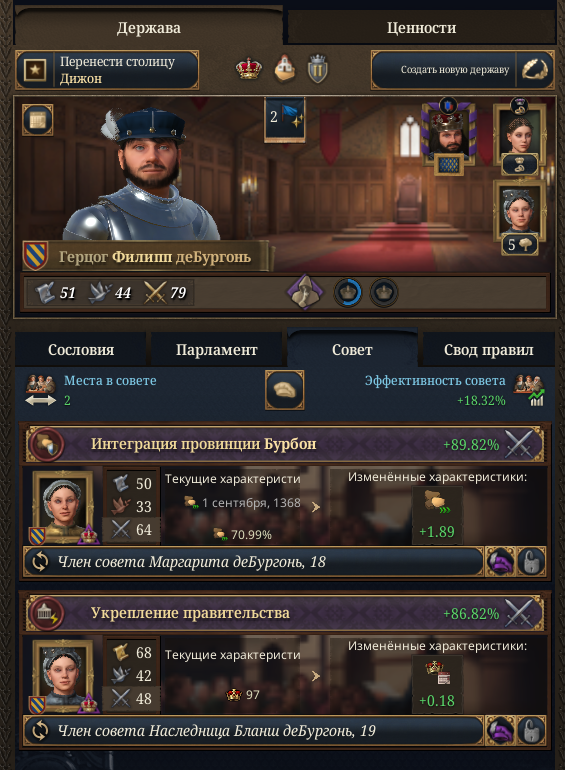The image size is (565, 770).
Task: Toggle purple hat icon on Маргарита row
Action: (500, 562)
